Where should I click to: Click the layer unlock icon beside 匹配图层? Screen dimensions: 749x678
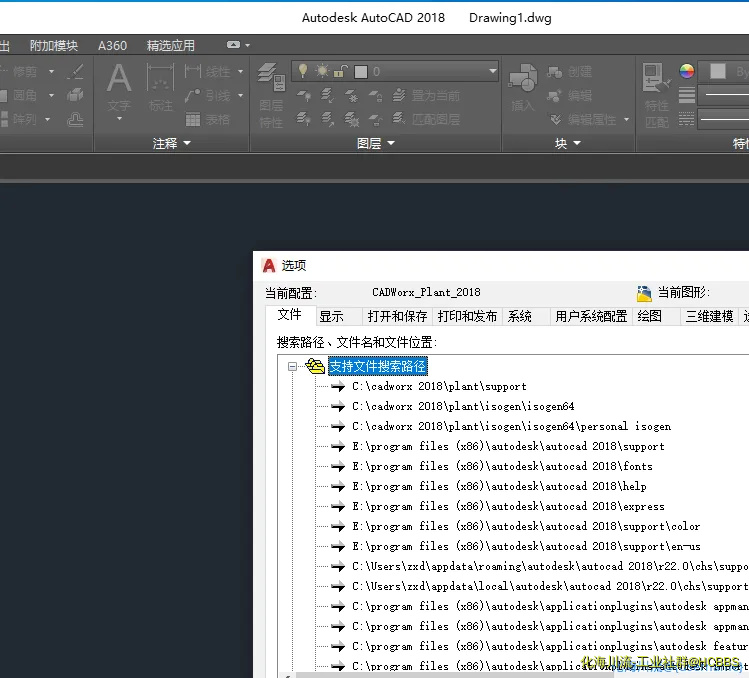click(x=375, y=119)
